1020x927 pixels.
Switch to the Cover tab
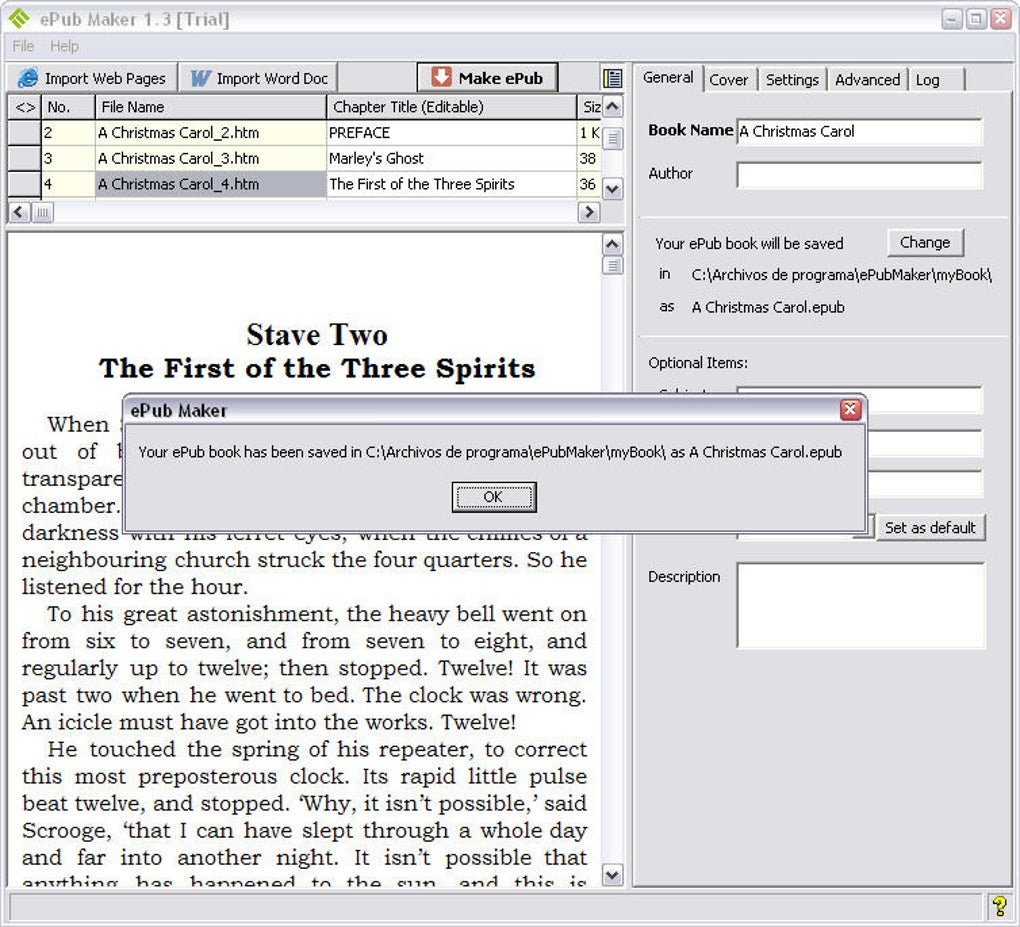[729, 79]
